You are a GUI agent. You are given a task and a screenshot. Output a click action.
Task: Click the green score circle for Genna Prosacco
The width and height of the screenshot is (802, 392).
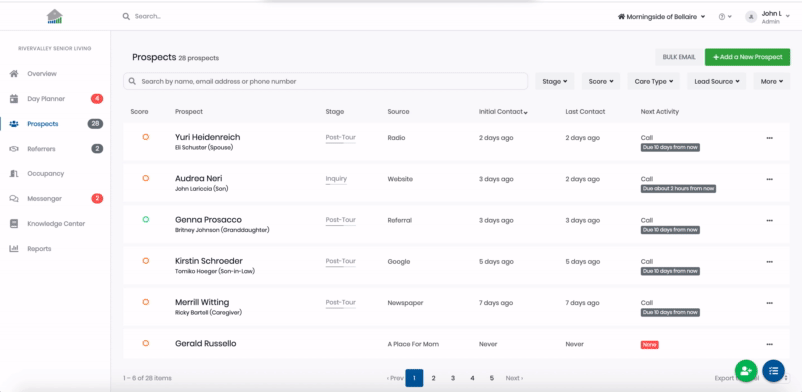[x=146, y=220]
